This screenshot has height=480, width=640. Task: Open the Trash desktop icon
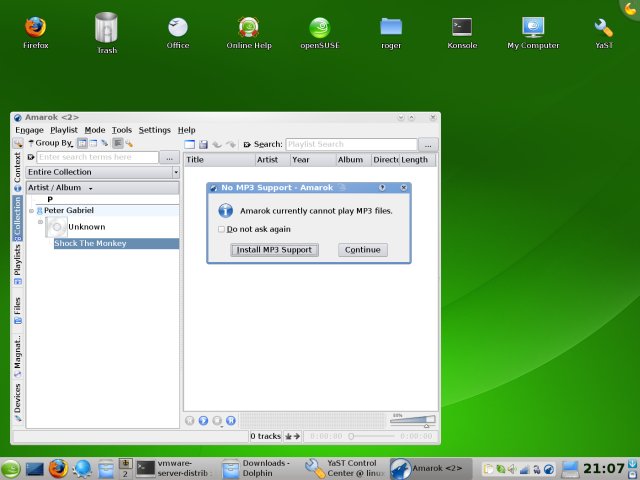107,33
